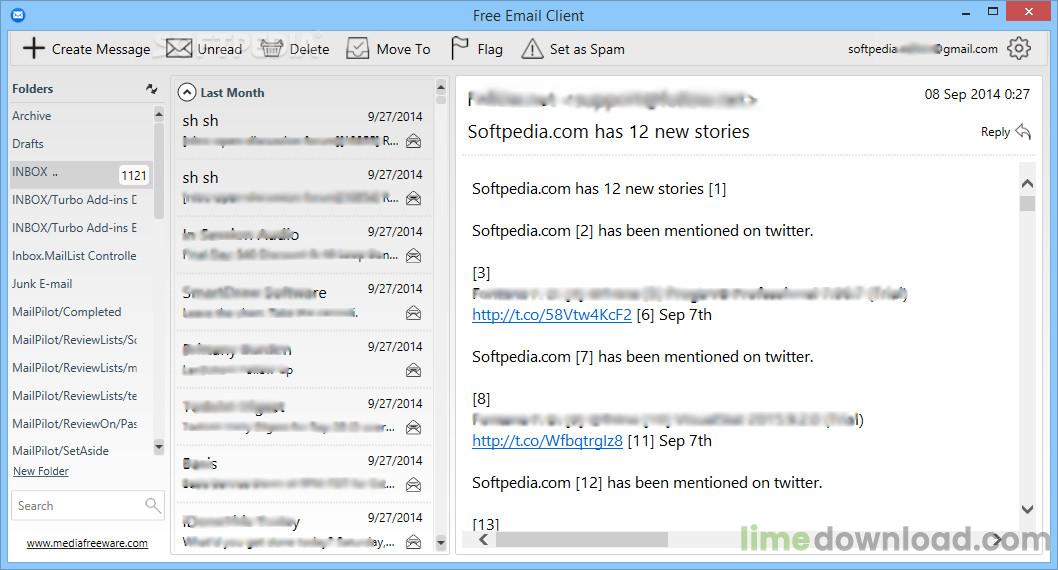Click the search magnifier icon
This screenshot has height=570, width=1058.
(x=152, y=505)
